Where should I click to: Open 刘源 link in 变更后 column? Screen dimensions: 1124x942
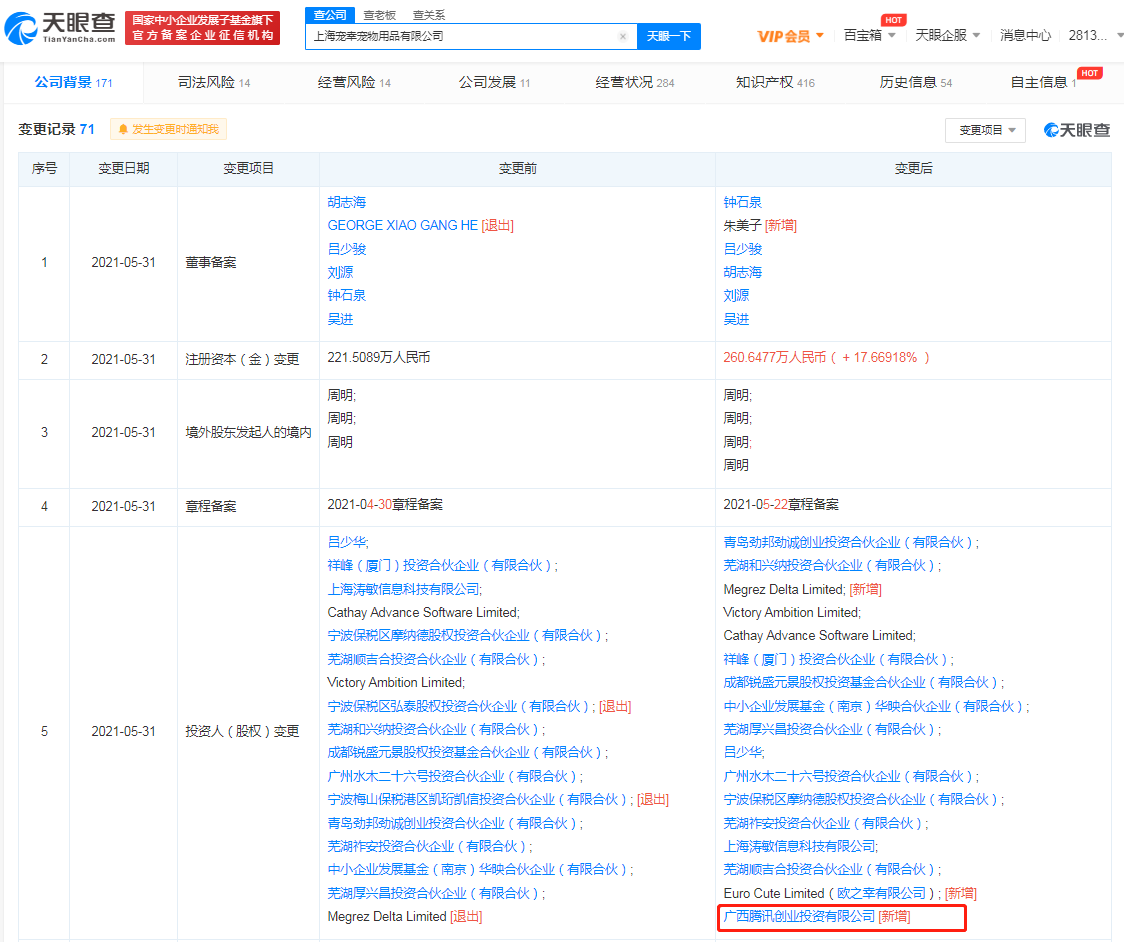point(736,295)
